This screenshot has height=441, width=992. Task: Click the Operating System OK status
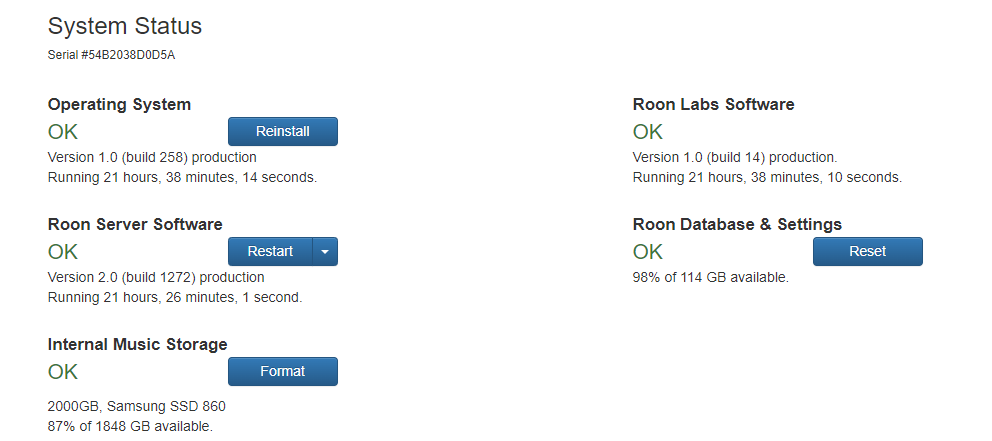point(63,132)
